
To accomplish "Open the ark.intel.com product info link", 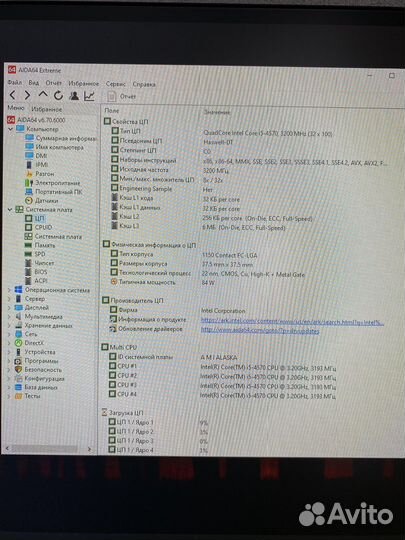I will (x=292, y=322).
